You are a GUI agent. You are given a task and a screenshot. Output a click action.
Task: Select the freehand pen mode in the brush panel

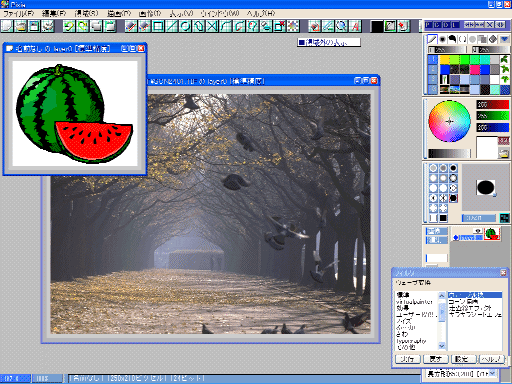tap(432, 39)
